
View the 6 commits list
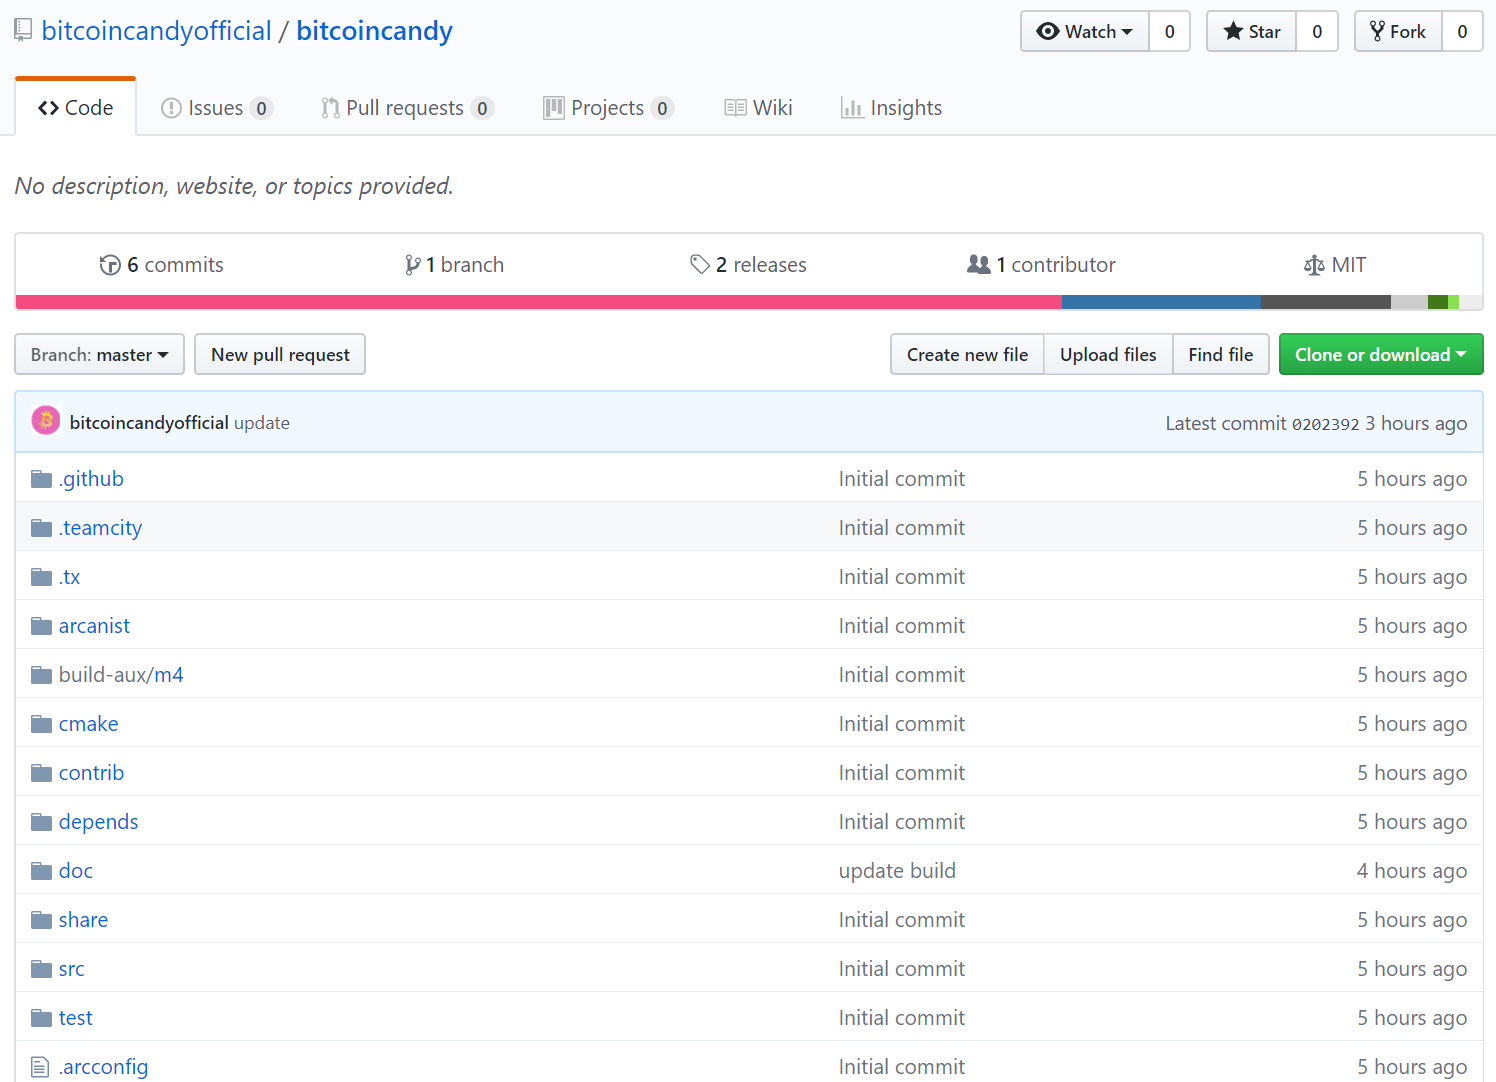(162, 265)
